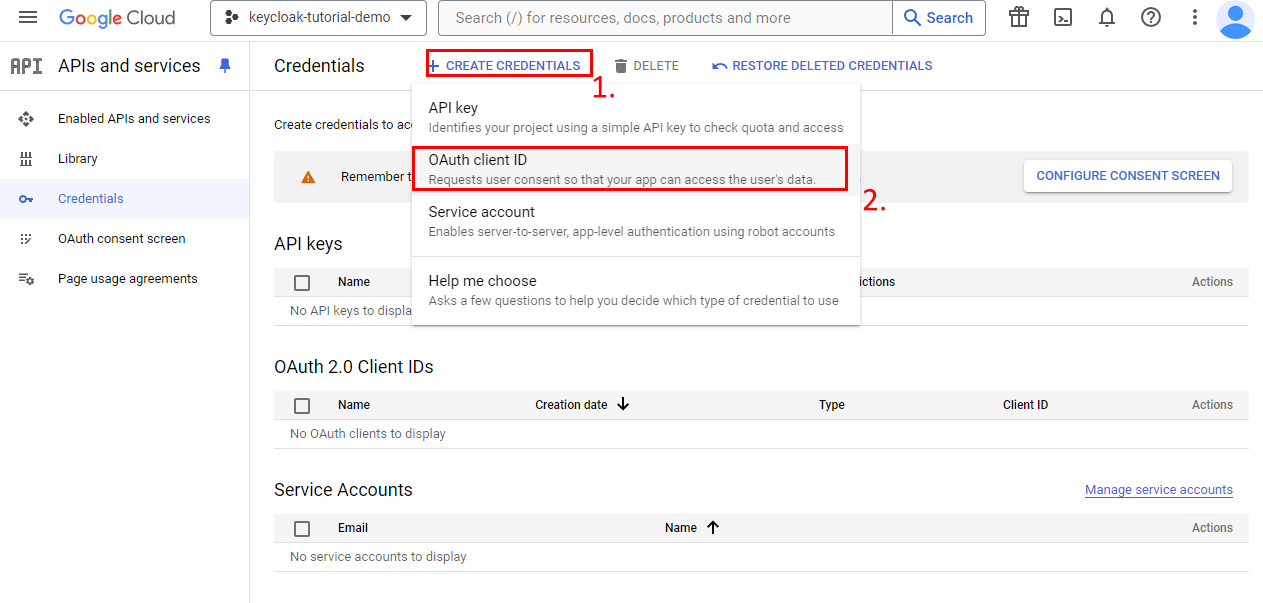Open the help question mark menu
Screen dimensions: 1263x603
click(1151, 17)
